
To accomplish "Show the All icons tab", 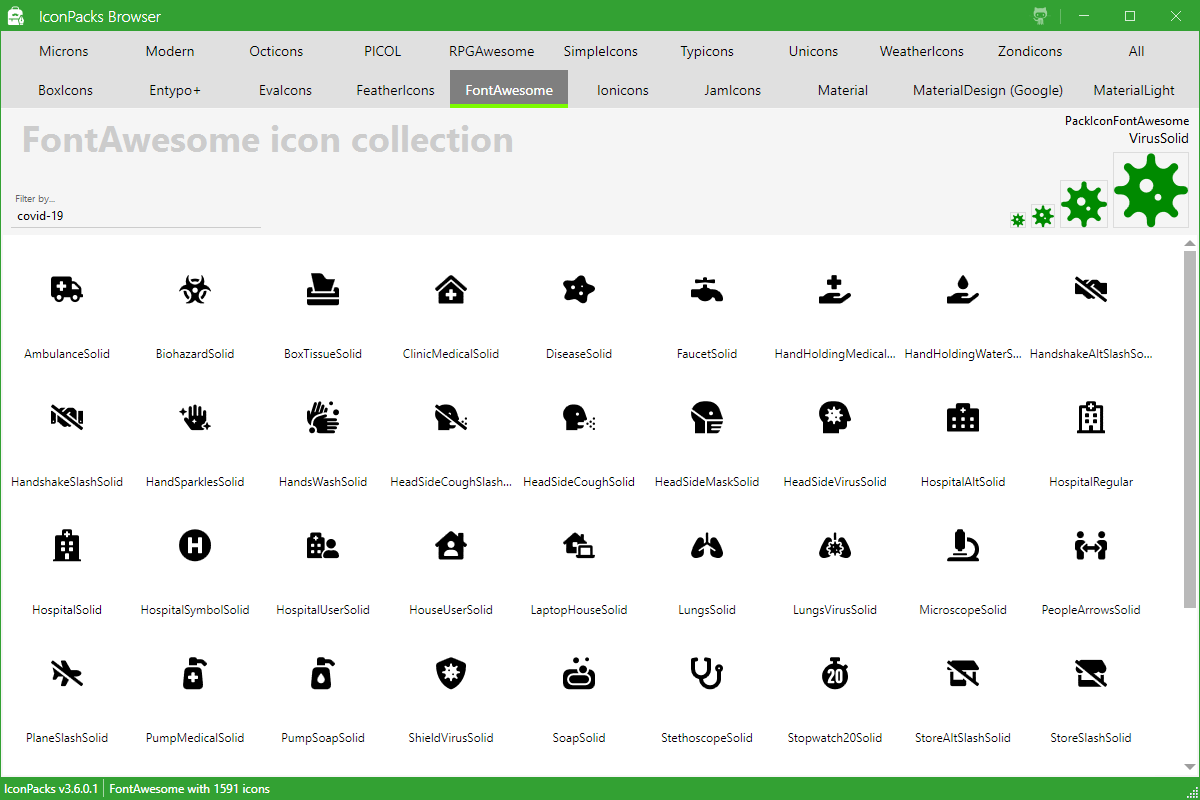I will click(x=1136, y=51).
